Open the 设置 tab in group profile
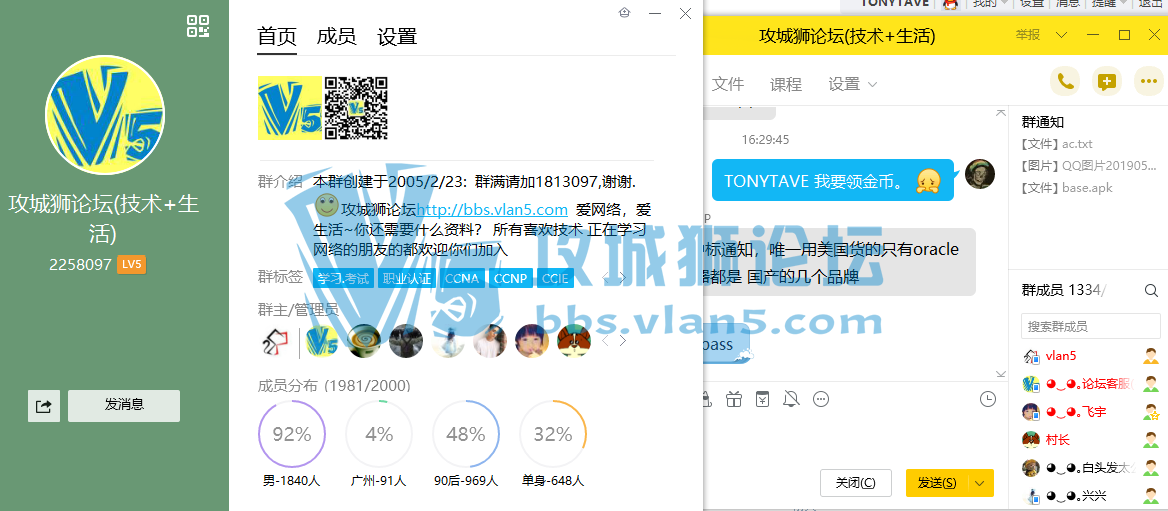 [396, 36]
